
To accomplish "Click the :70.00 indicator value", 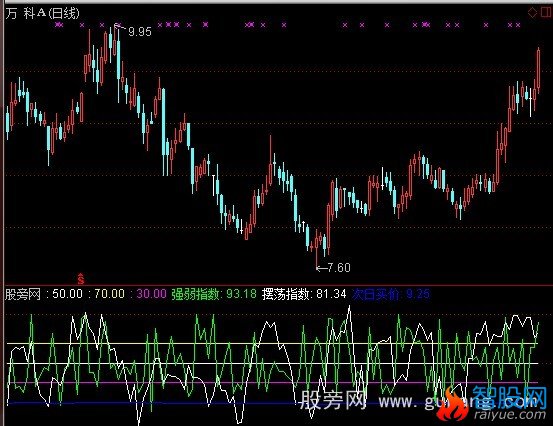I will (x=106, y=294).
